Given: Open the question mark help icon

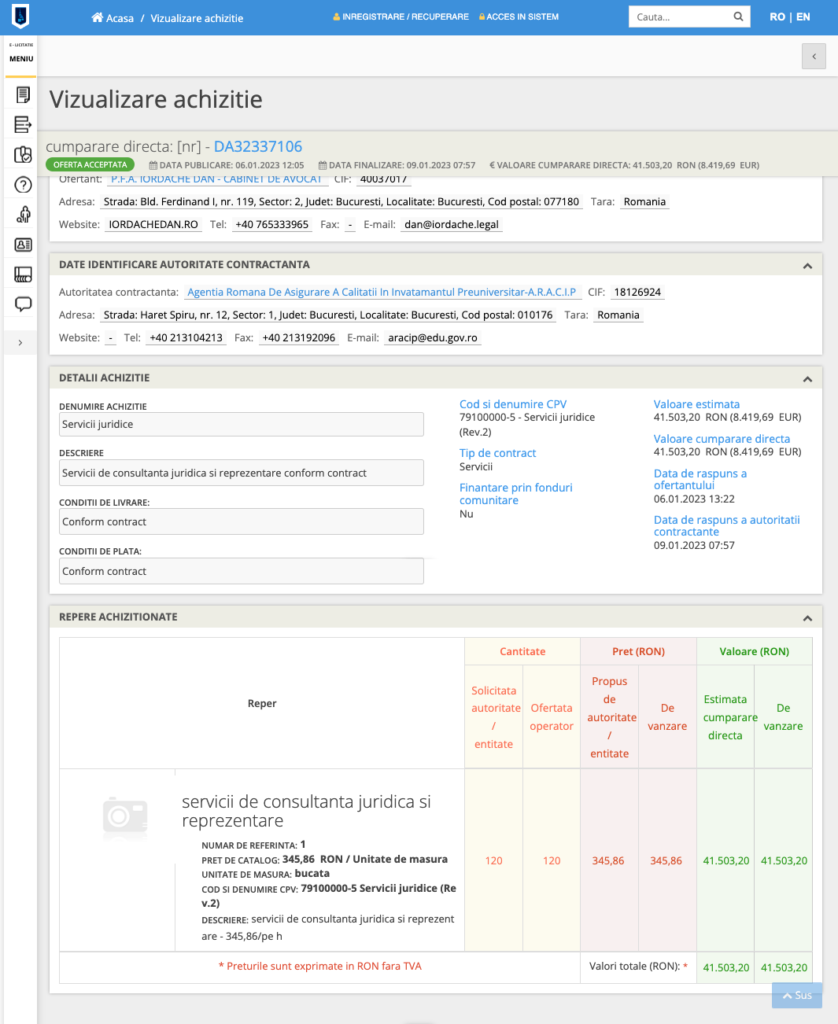Looking at the screenshot, I should pyautogui.click(x=23, y=185).
